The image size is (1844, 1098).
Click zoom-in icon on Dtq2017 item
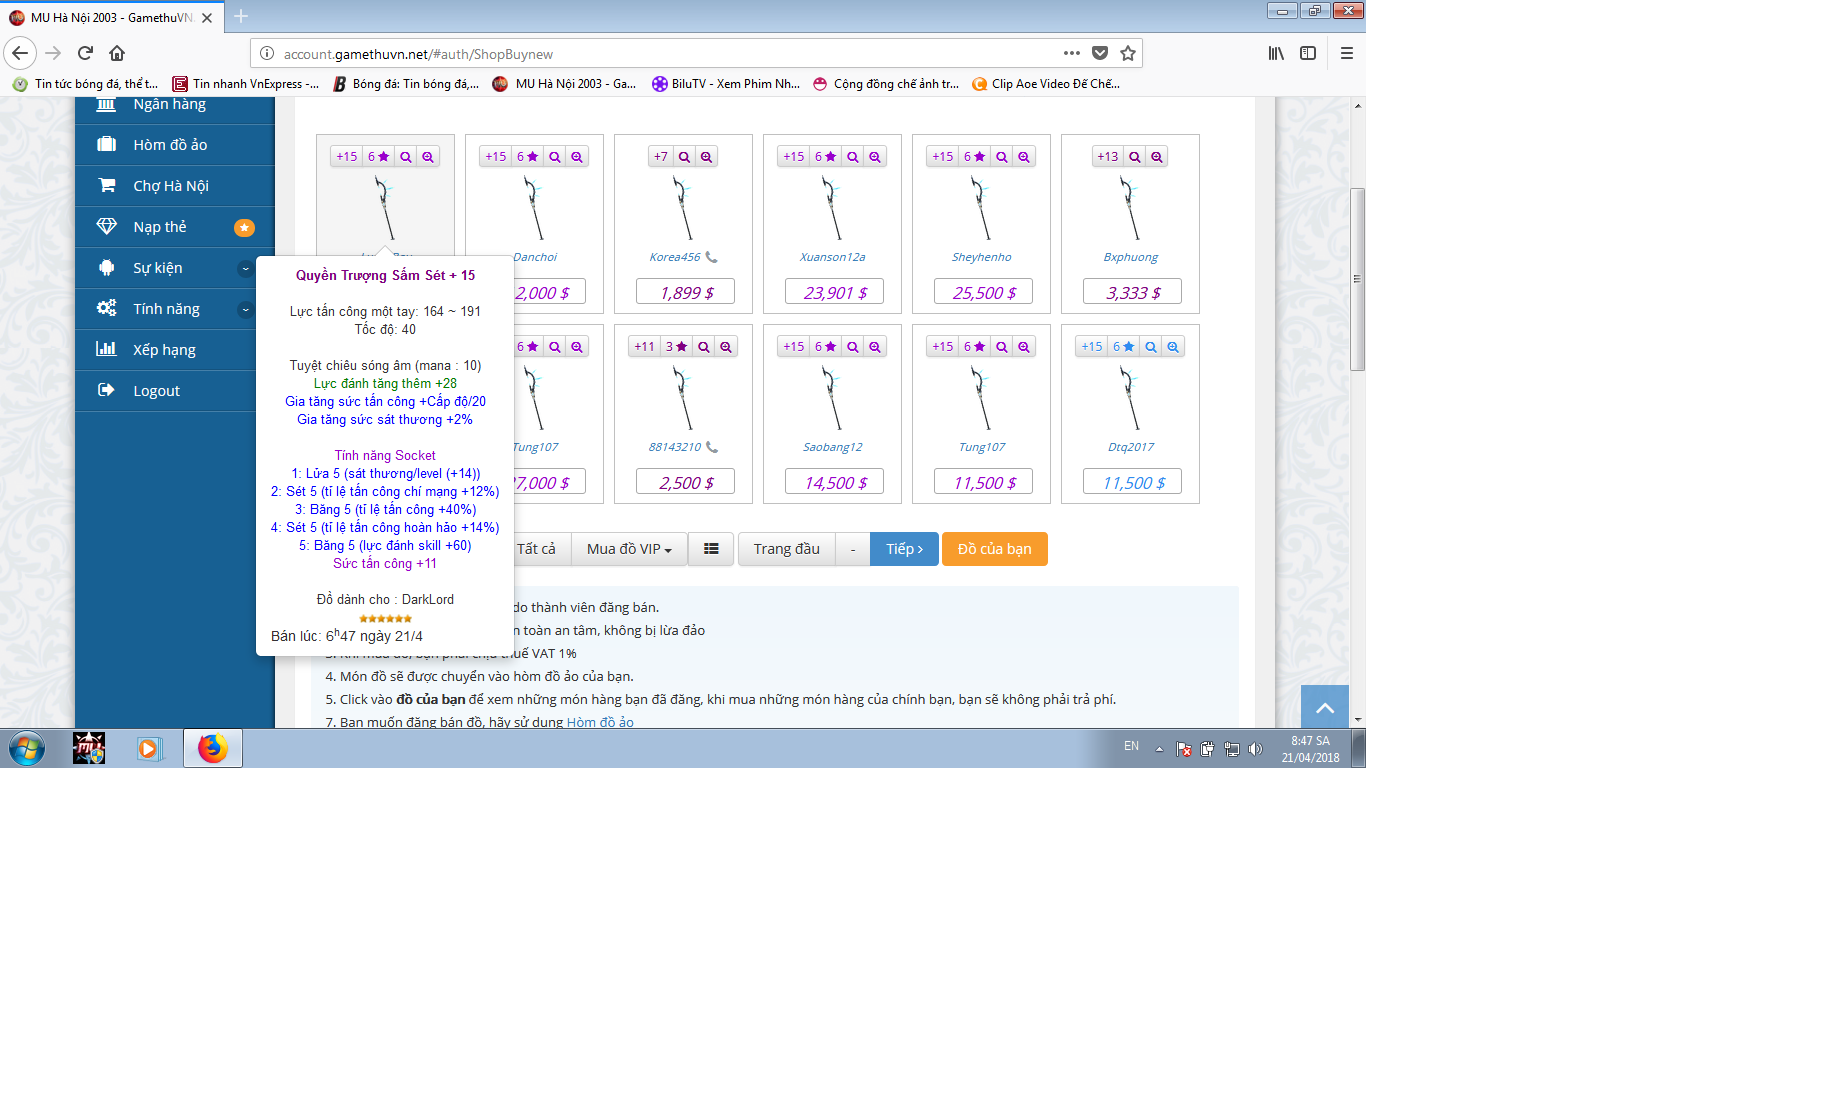coord(1173,347)
